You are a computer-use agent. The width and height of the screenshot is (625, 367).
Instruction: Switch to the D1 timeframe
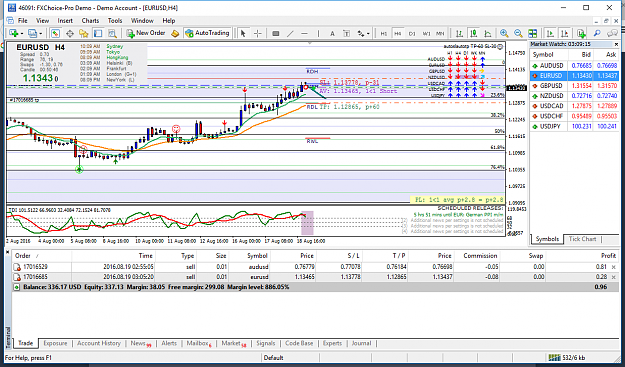(x=412, y=33)
